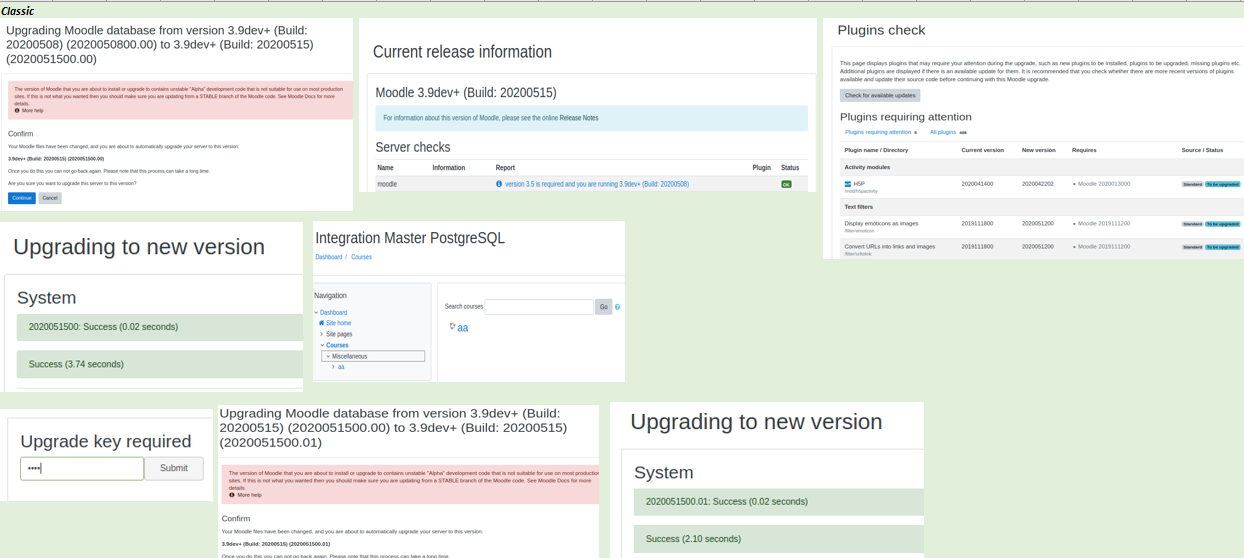Switch to Plugins requiring attention tab

pyautogui.click(x=878, y=132)
